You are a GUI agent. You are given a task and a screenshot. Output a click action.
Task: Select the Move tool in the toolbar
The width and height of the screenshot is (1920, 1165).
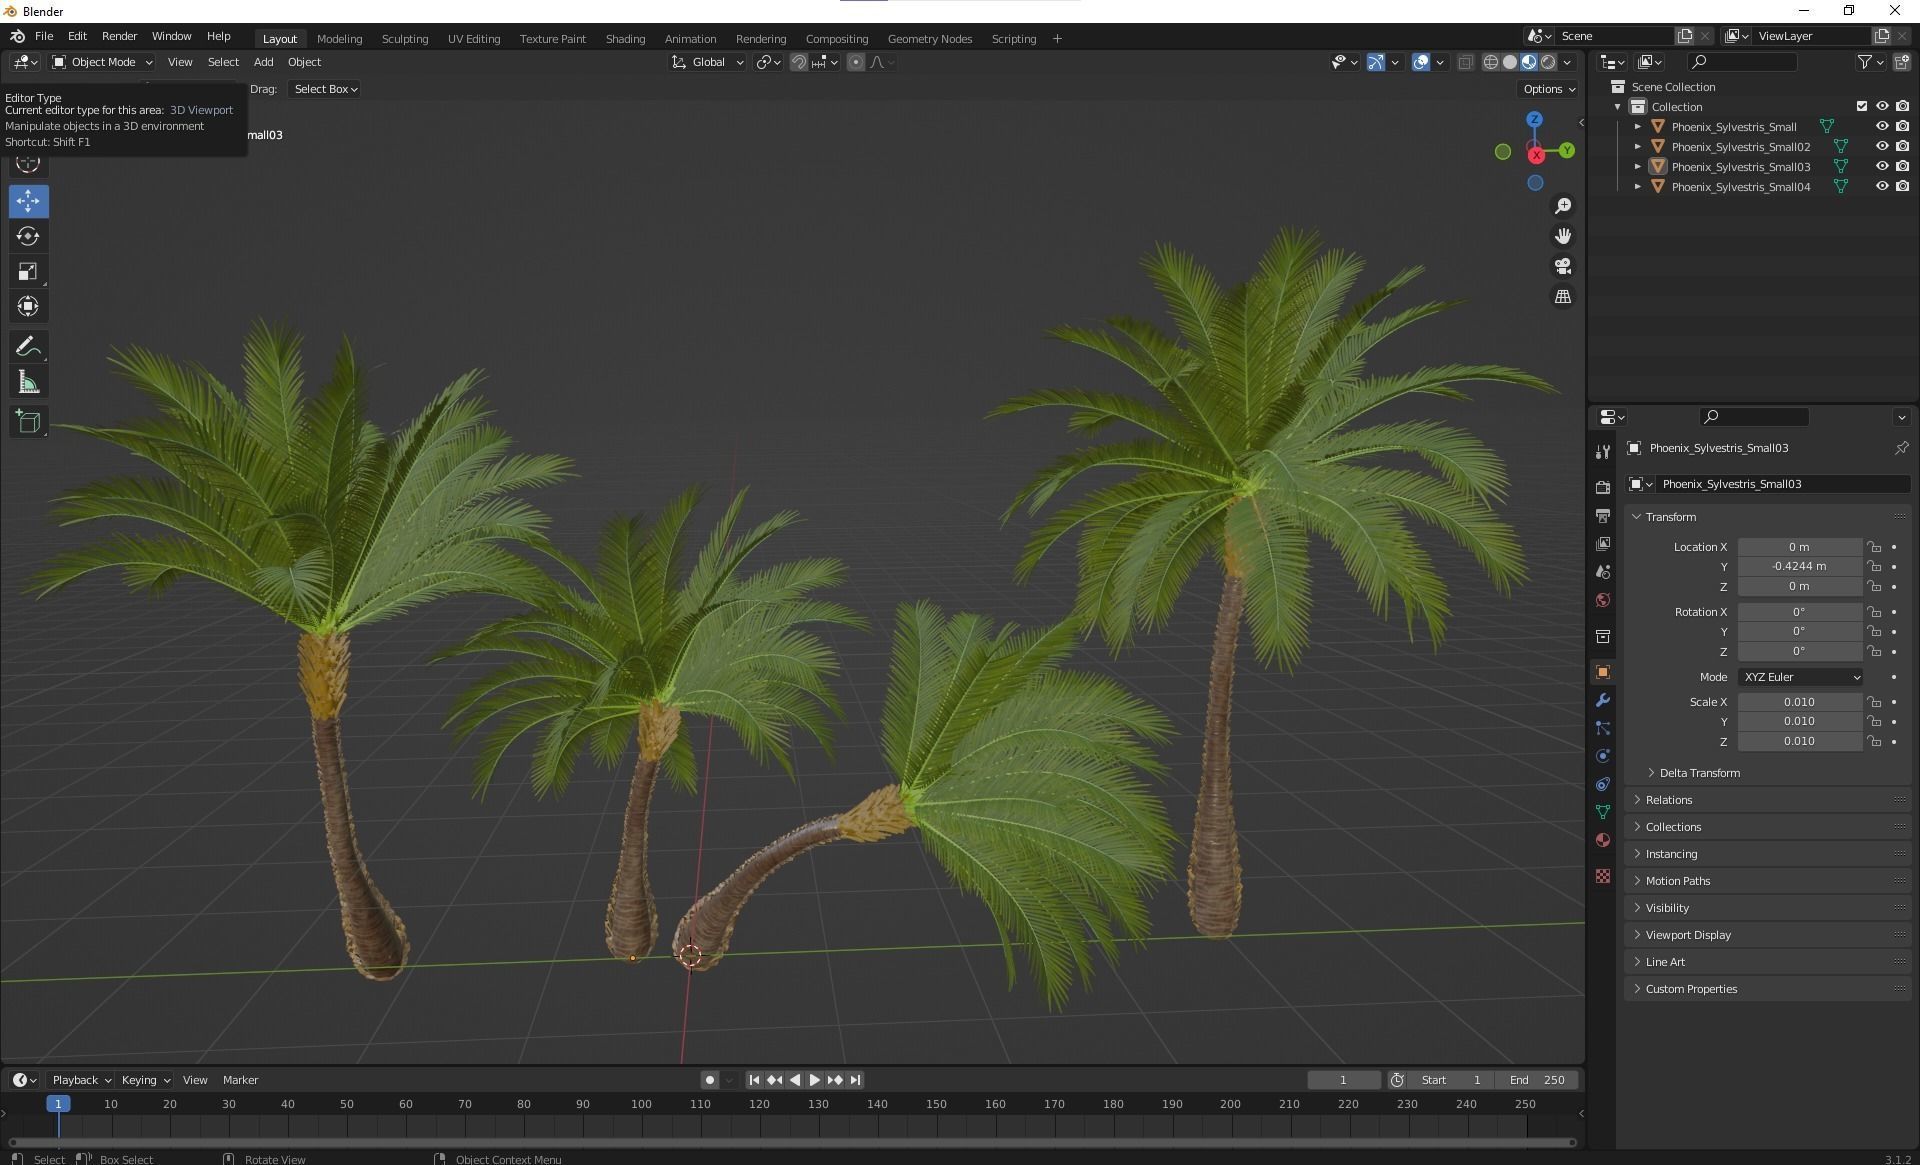(28, 201)
